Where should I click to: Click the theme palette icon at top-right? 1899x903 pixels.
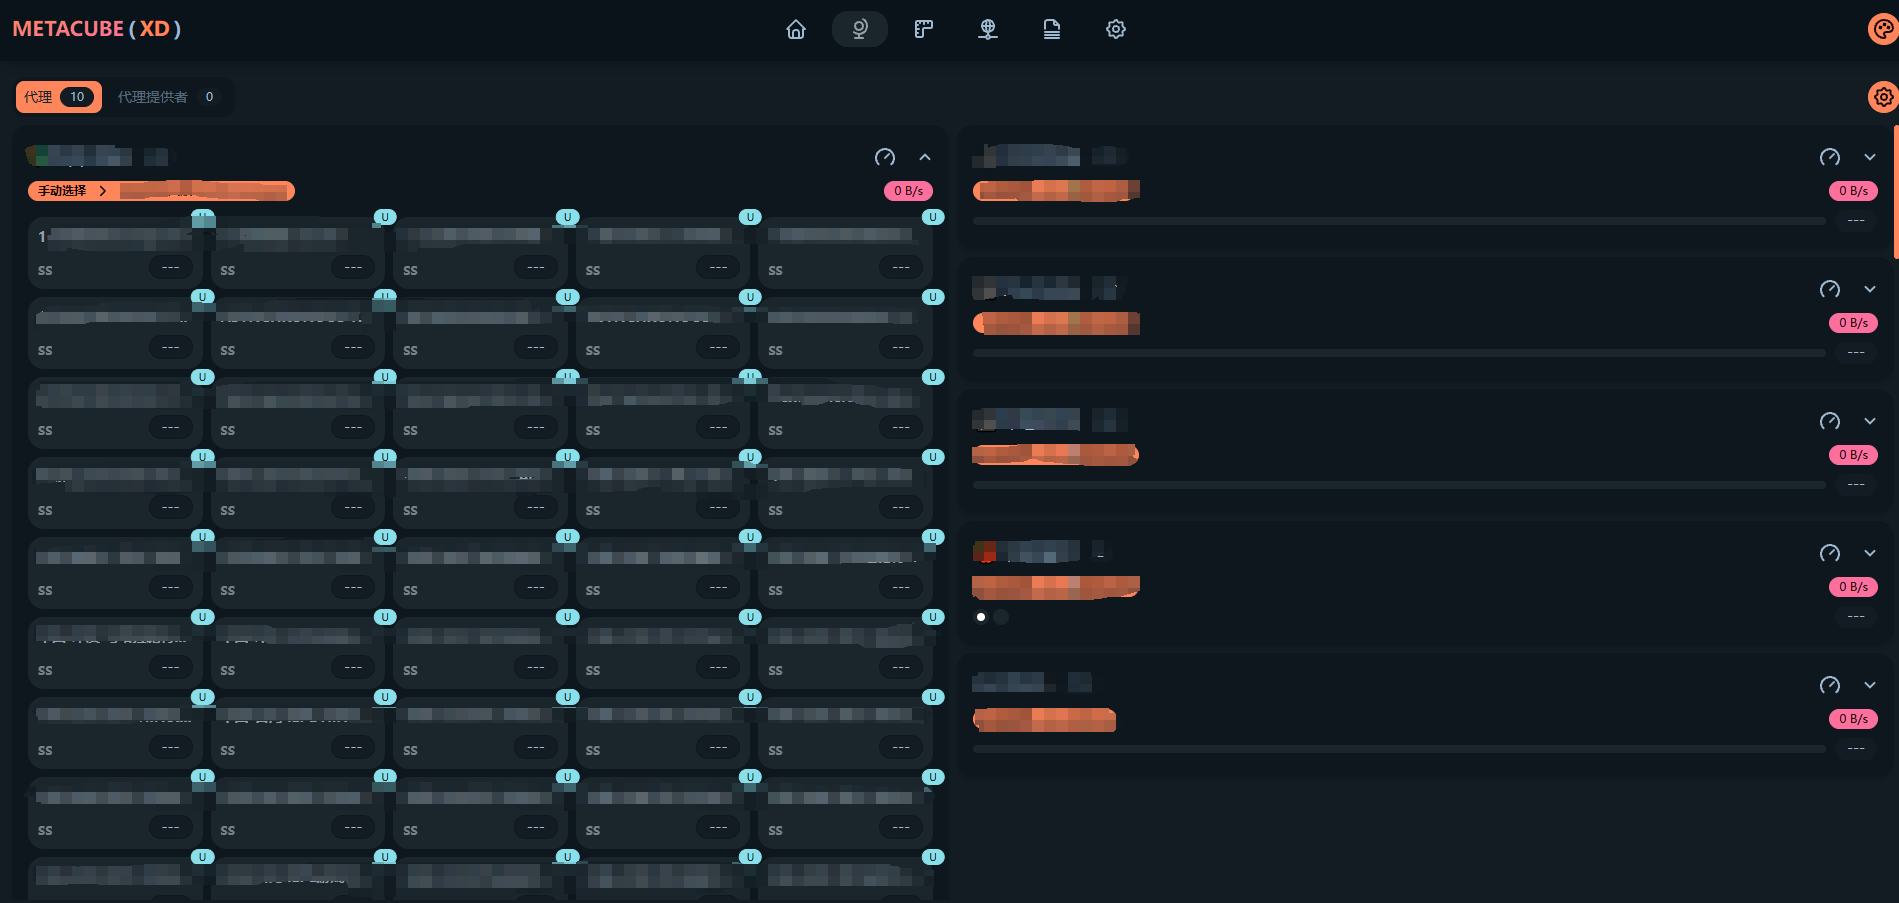click(1883, 29)
